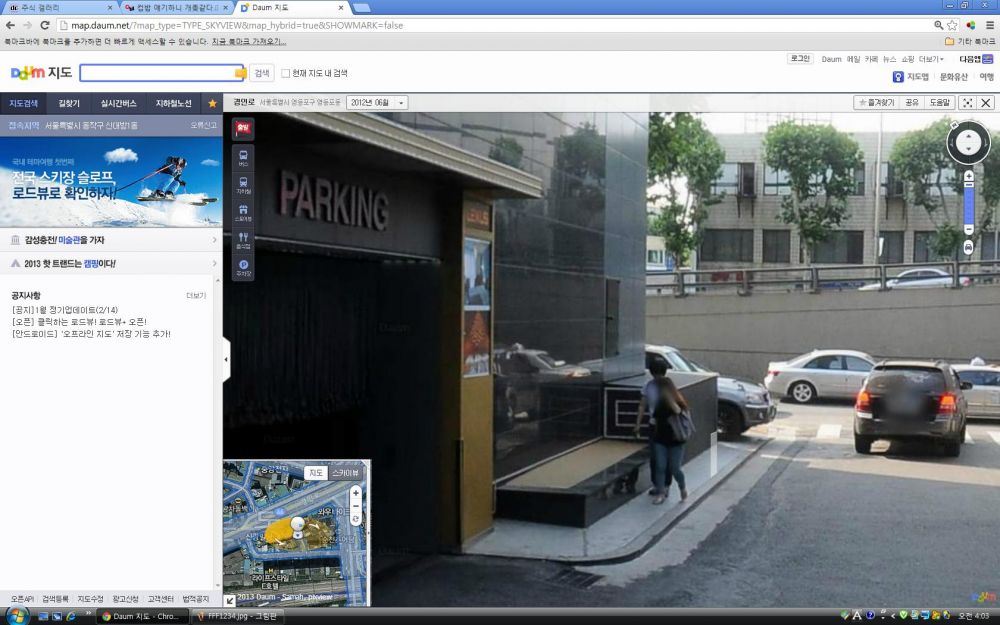The height and width of the screenshot is (625, 1000).
Task: Zoom in the roadview with plus button
Action: (968, 175)
